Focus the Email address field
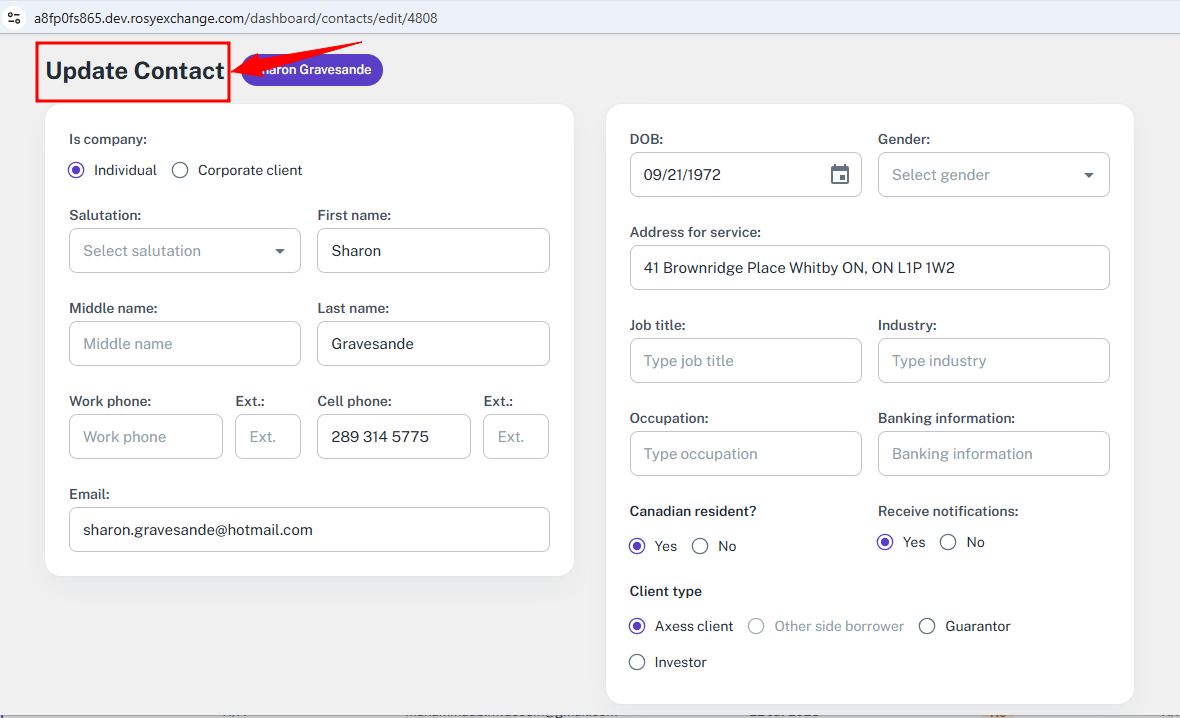This screenshot has height=718, width=1180. tap(309, 530)
